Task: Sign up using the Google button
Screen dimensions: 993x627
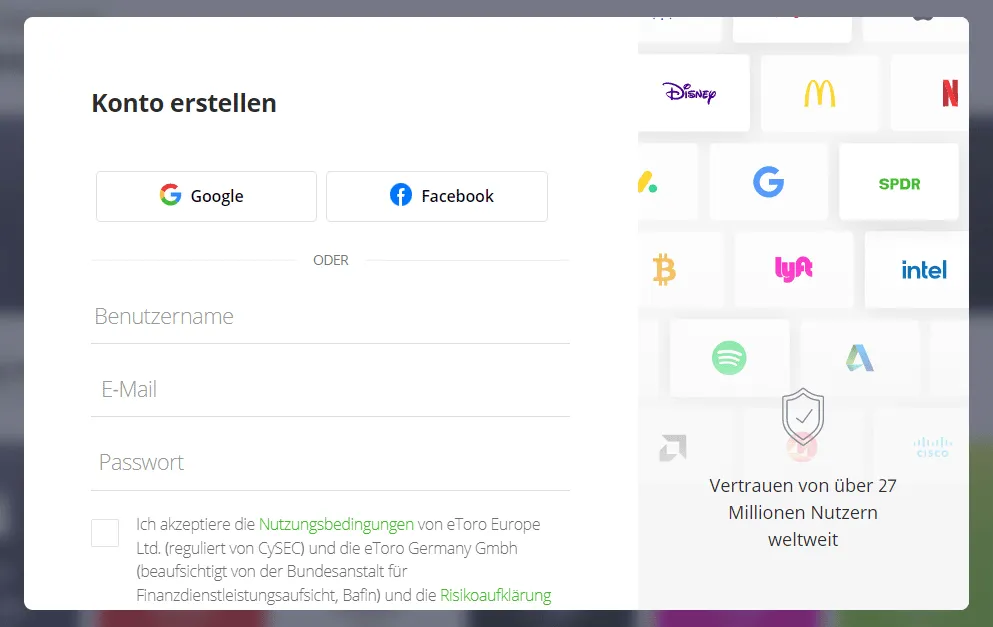Action: point(205,196)
